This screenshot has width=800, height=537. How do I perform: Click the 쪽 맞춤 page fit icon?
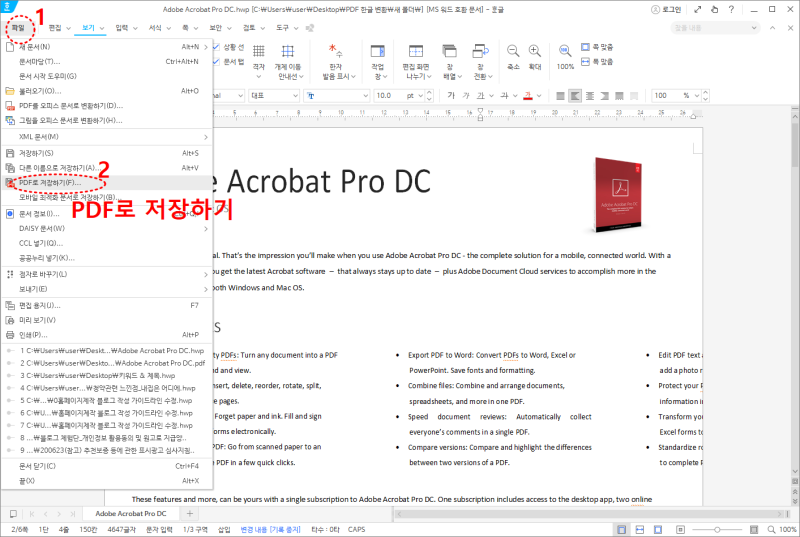pyautogui.click(x=585, y=47)
